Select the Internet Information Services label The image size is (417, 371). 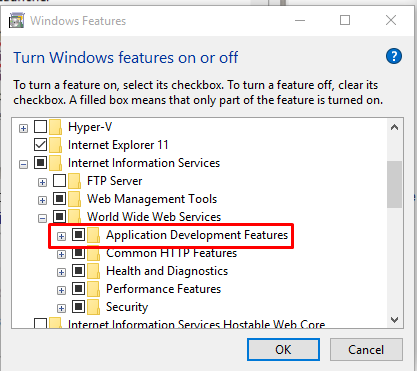pyautogui.click(x=144, y=163)
